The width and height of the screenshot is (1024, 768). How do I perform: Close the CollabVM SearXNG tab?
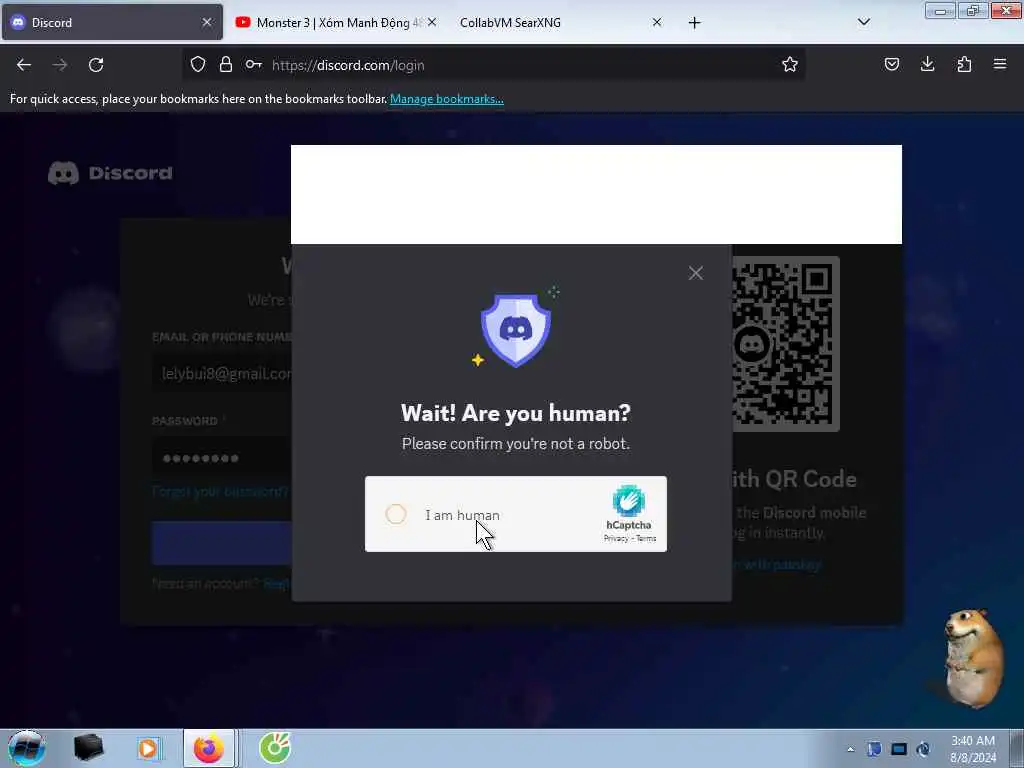click(x=657, y=22)
